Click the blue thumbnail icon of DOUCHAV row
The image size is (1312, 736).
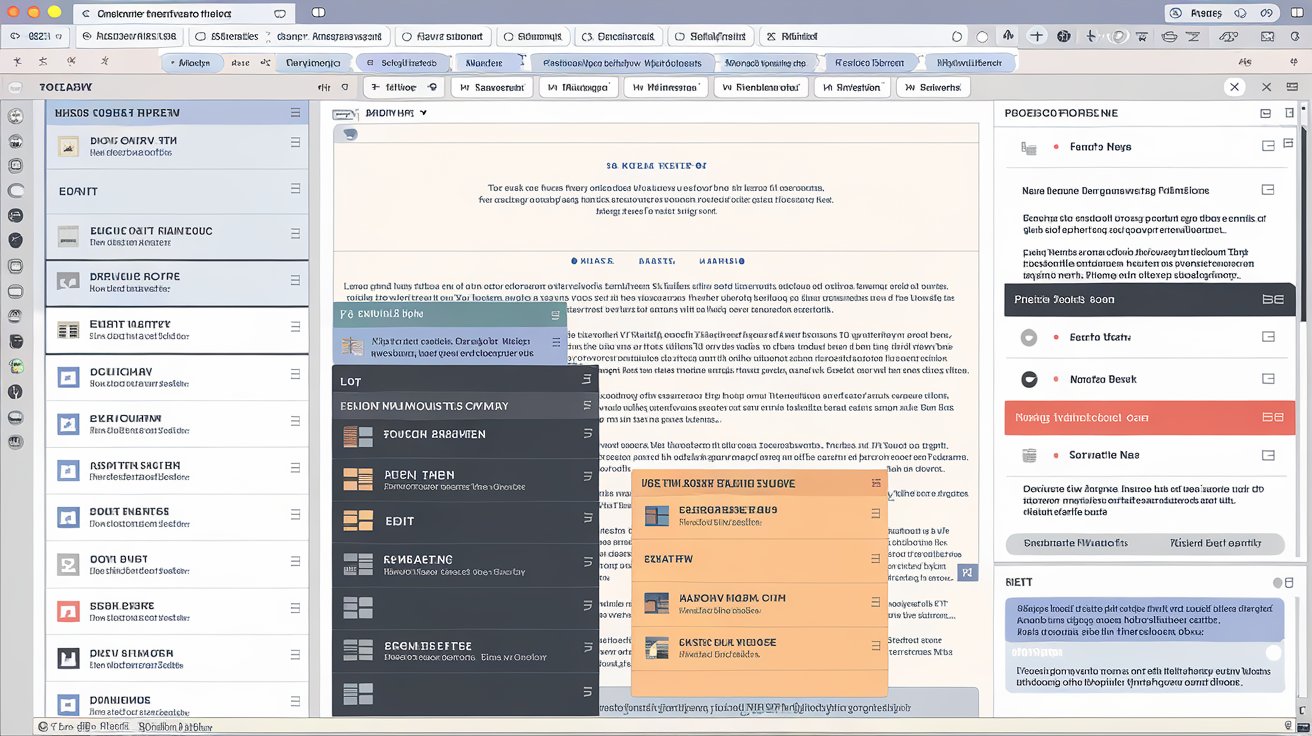tap(68, 377)
